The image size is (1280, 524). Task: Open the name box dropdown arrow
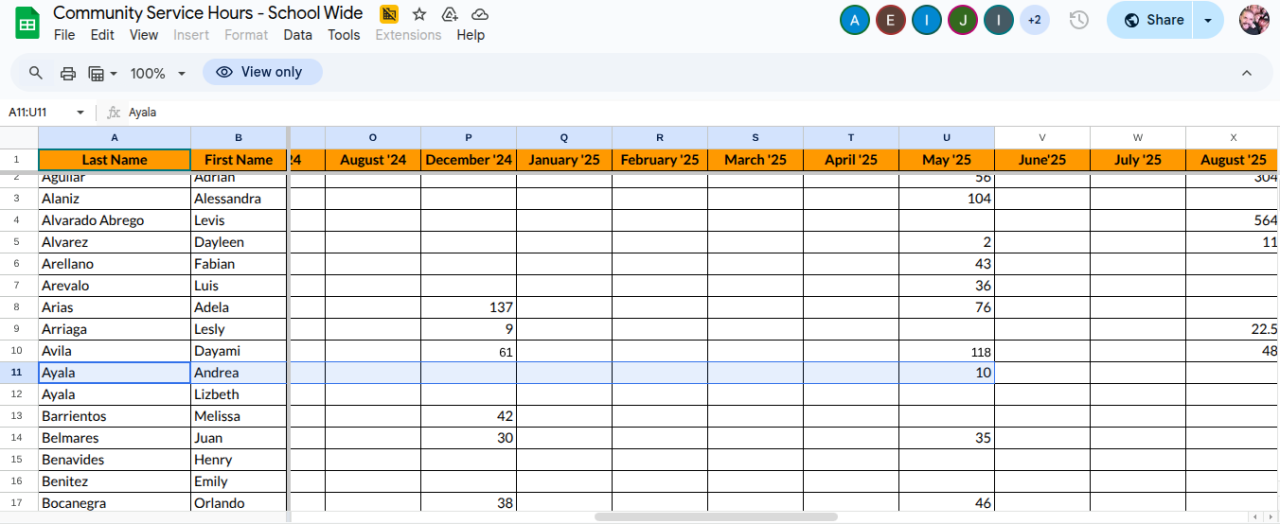coord(80,112)
